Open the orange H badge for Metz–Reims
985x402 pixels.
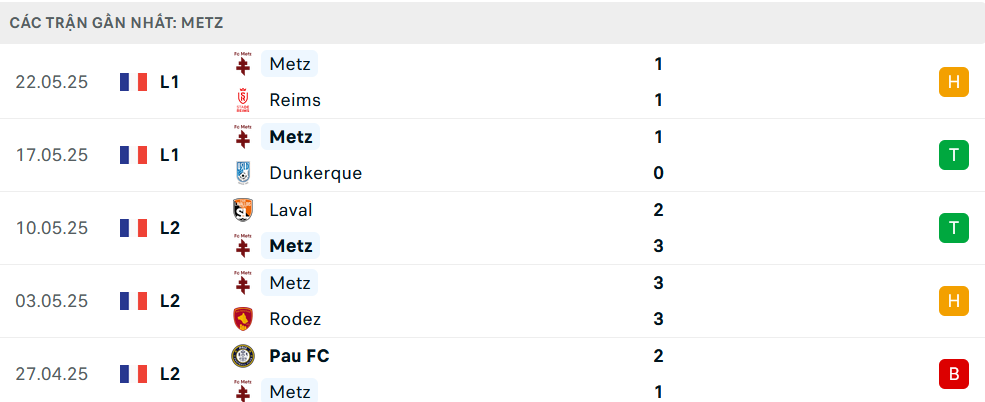pos(954,82)
